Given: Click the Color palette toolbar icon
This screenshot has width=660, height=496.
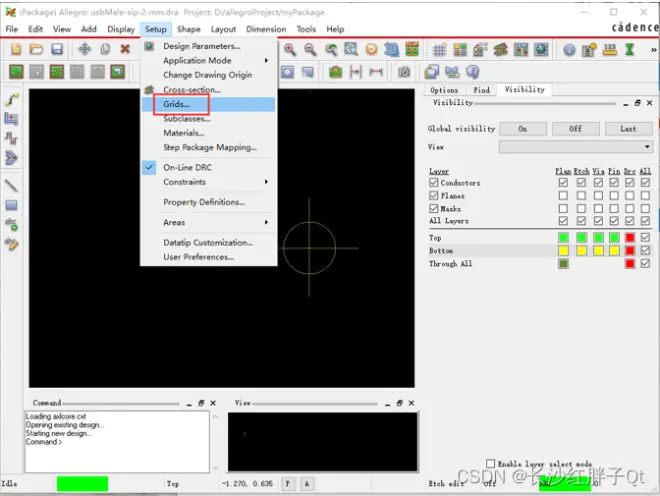Looking at the screenshot, I should tap(460, 50).
